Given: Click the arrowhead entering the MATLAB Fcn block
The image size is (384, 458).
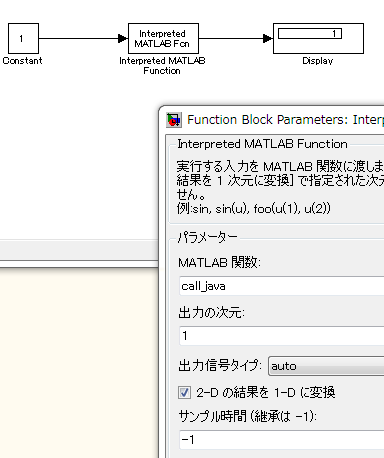Looking at the screenshot, I should [x=123, y=38].
